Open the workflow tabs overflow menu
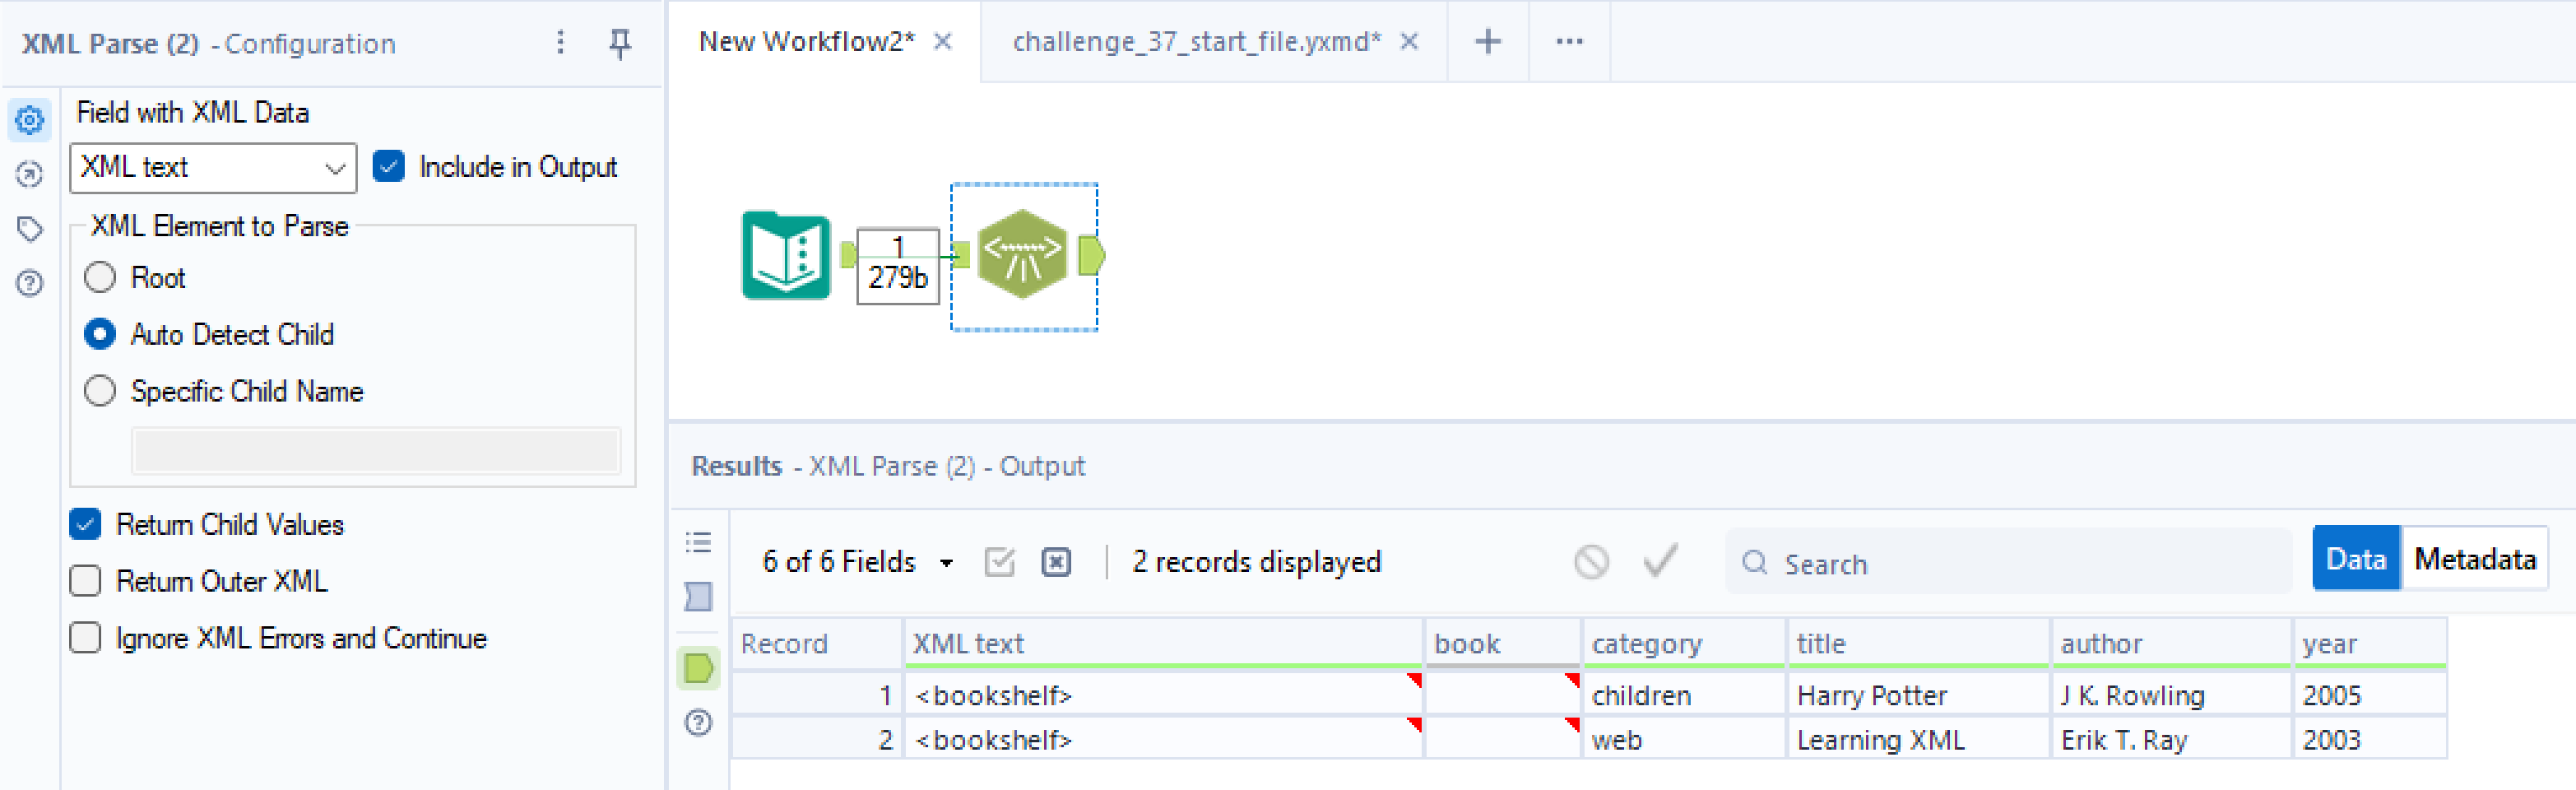The image size is (2576, 790). pos(1569,42)
